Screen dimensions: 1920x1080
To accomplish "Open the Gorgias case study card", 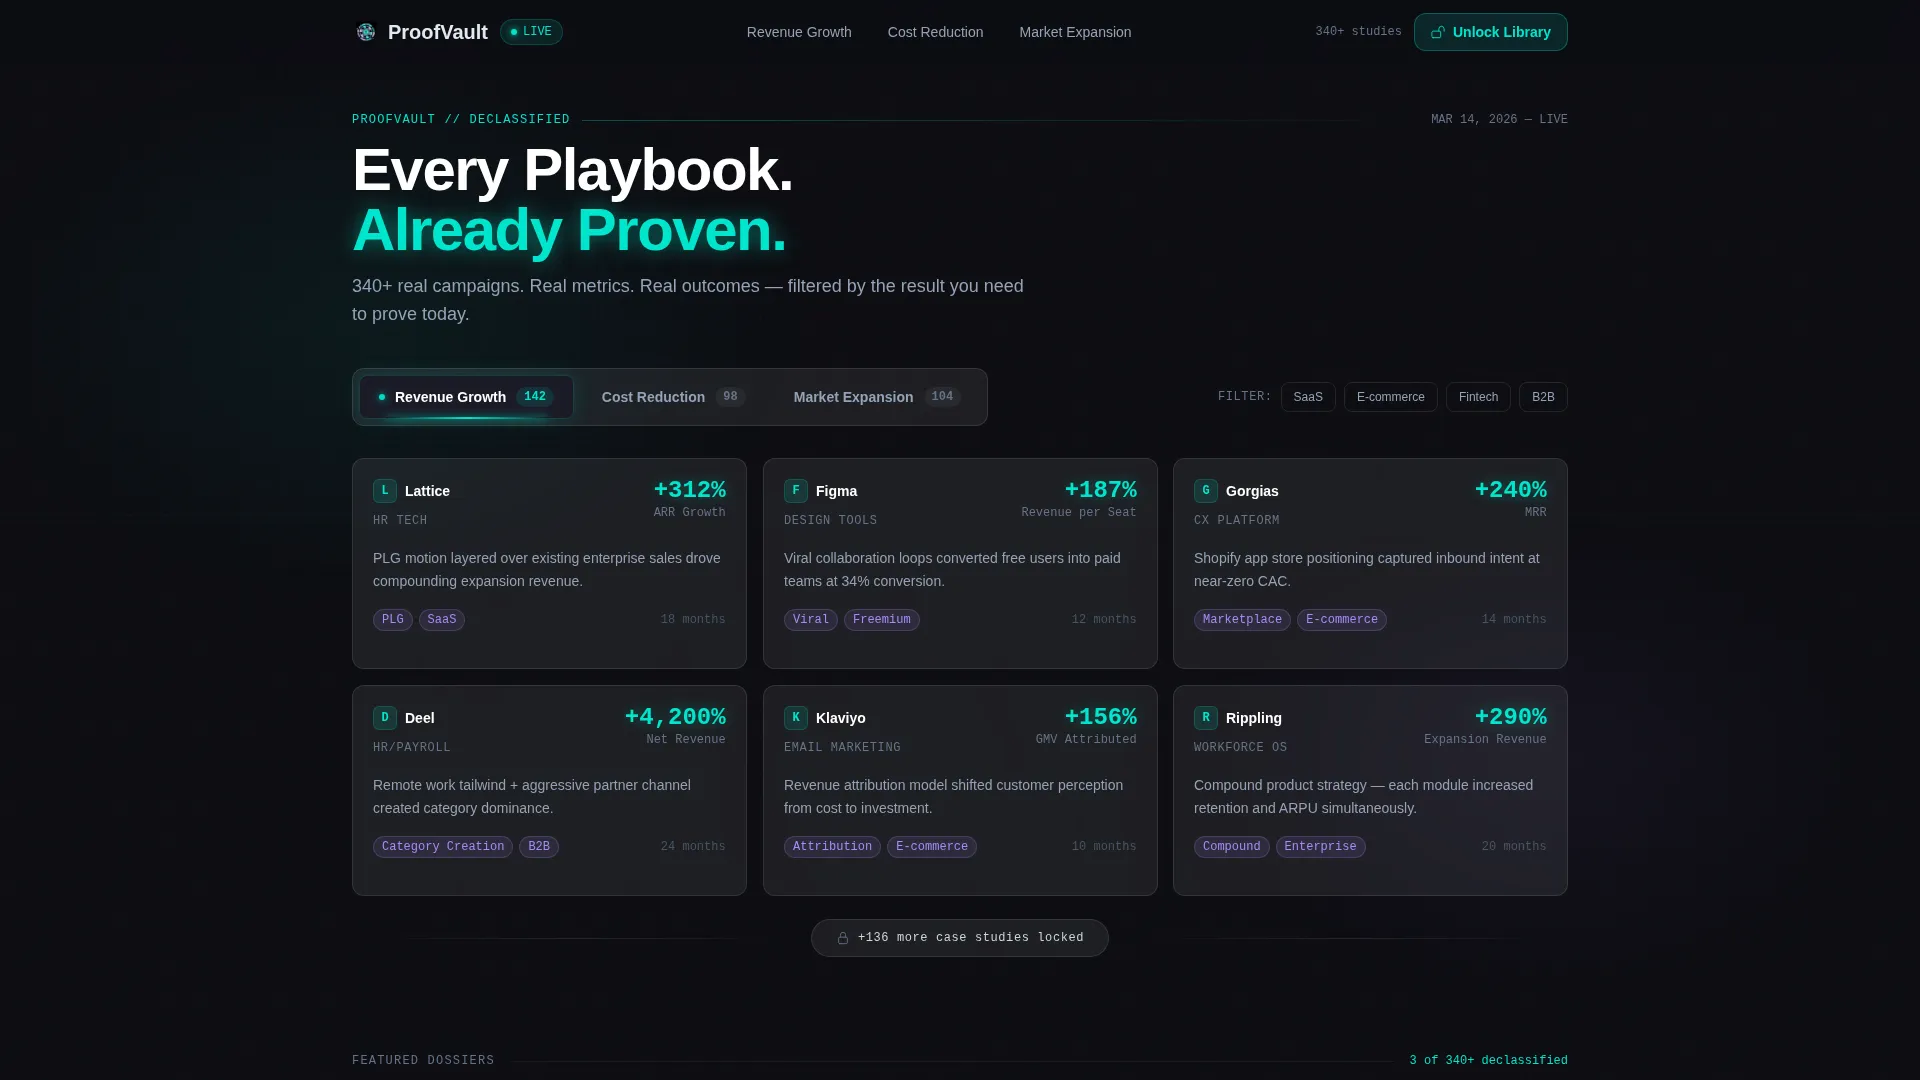I will tap(1370, 564).
